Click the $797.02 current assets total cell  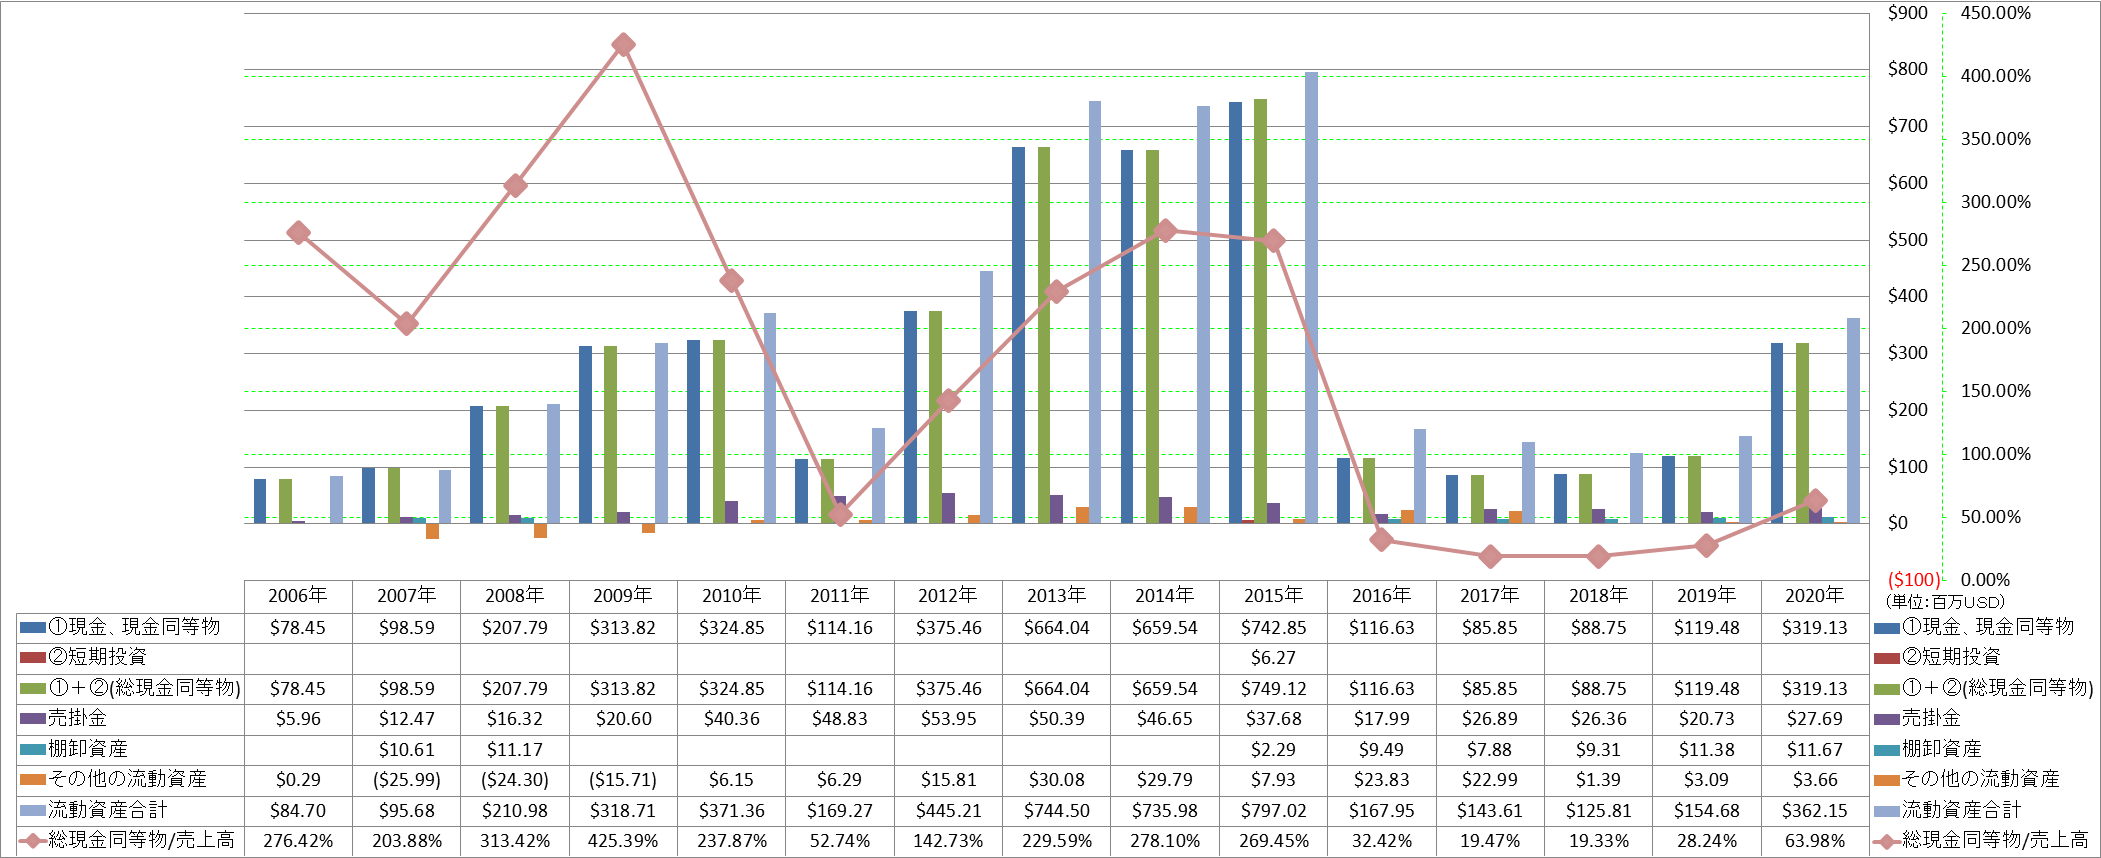point(1273,811)
